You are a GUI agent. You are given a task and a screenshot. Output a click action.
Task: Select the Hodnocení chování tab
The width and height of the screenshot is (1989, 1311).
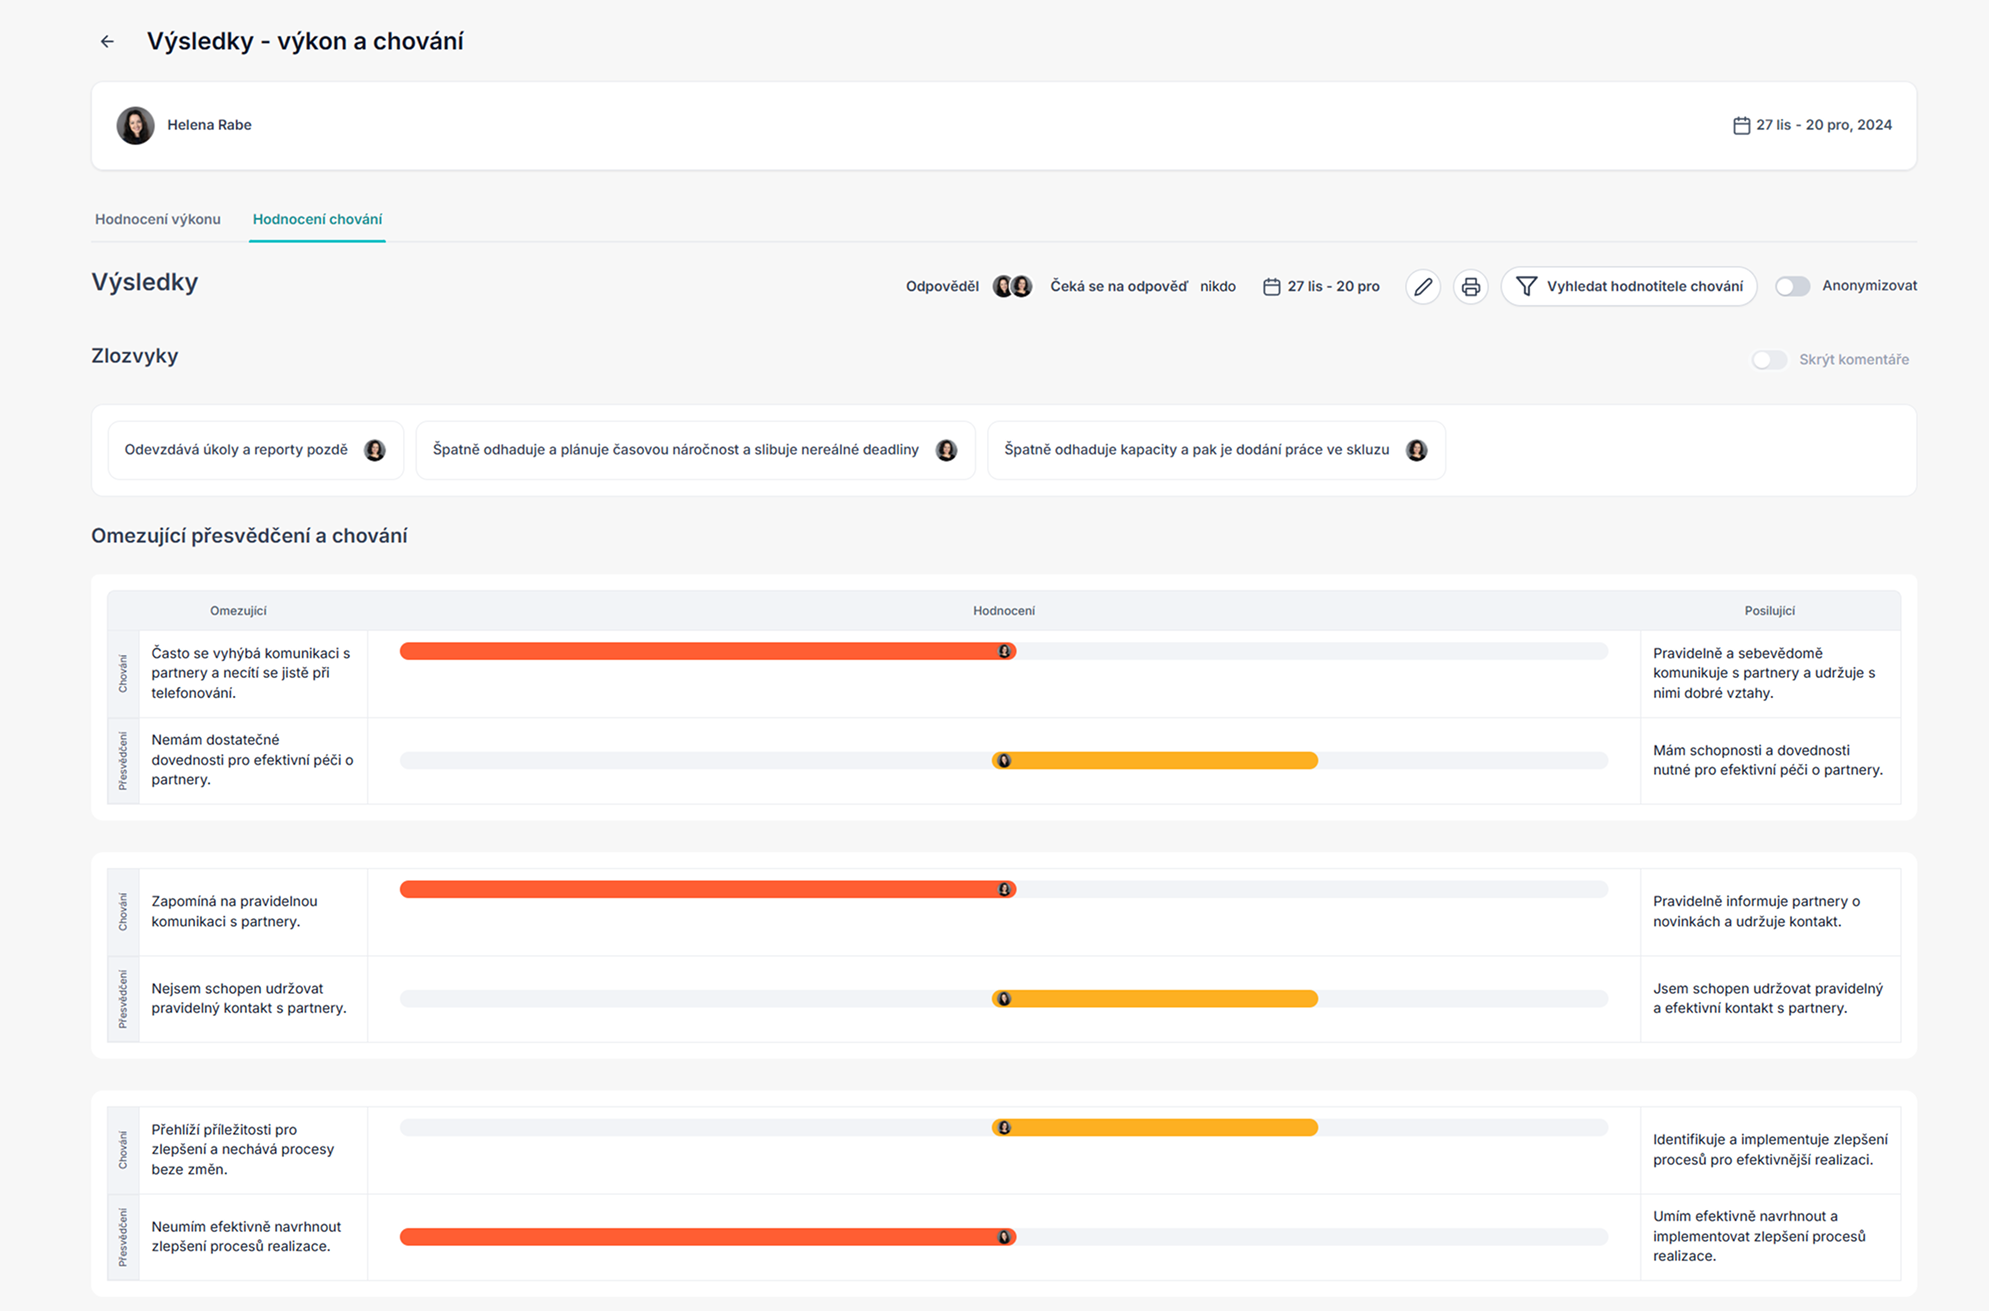(x=317, y=219)
